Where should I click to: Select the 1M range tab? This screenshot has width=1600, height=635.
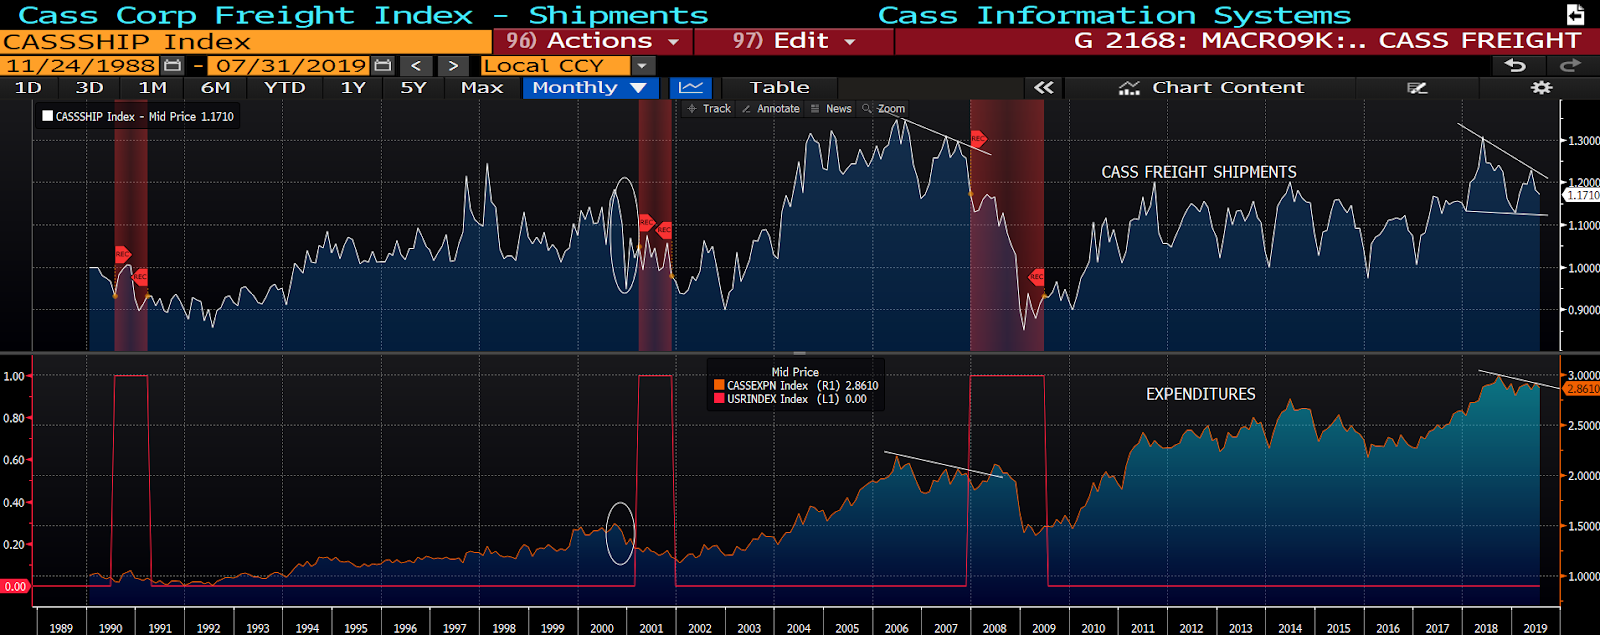153,88
